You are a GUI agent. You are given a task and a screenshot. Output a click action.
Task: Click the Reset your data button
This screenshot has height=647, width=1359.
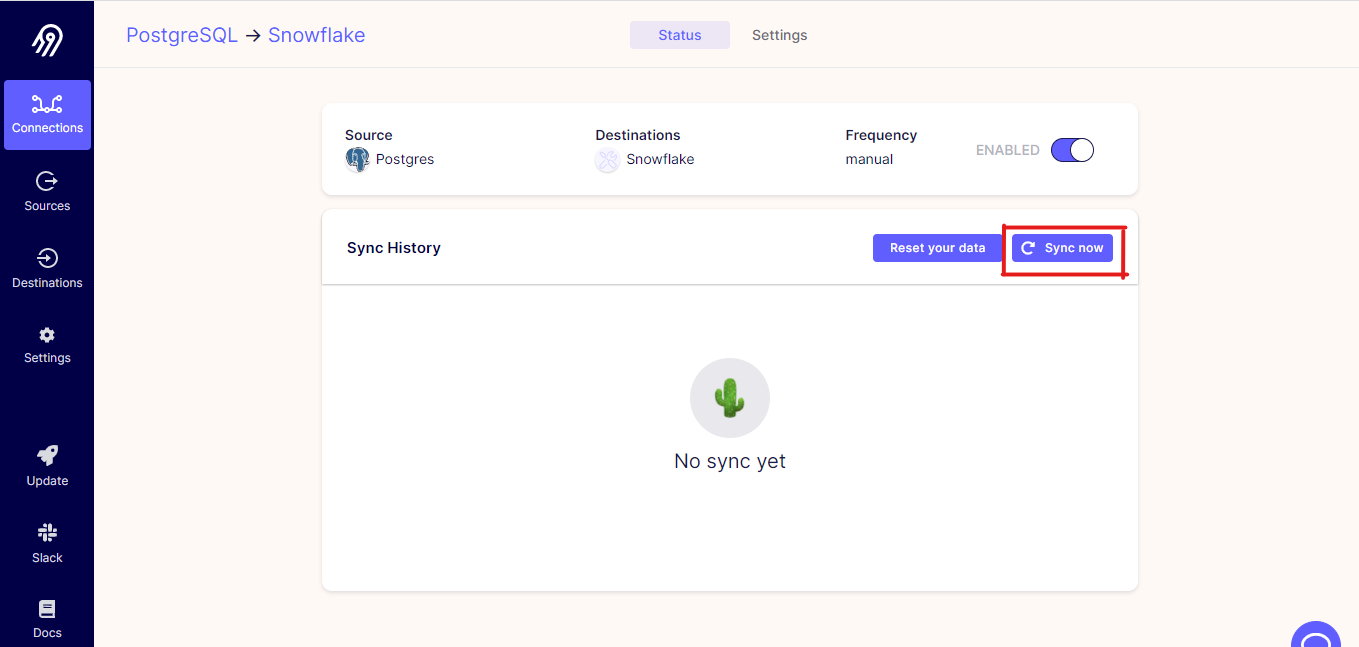coord(938,247)
